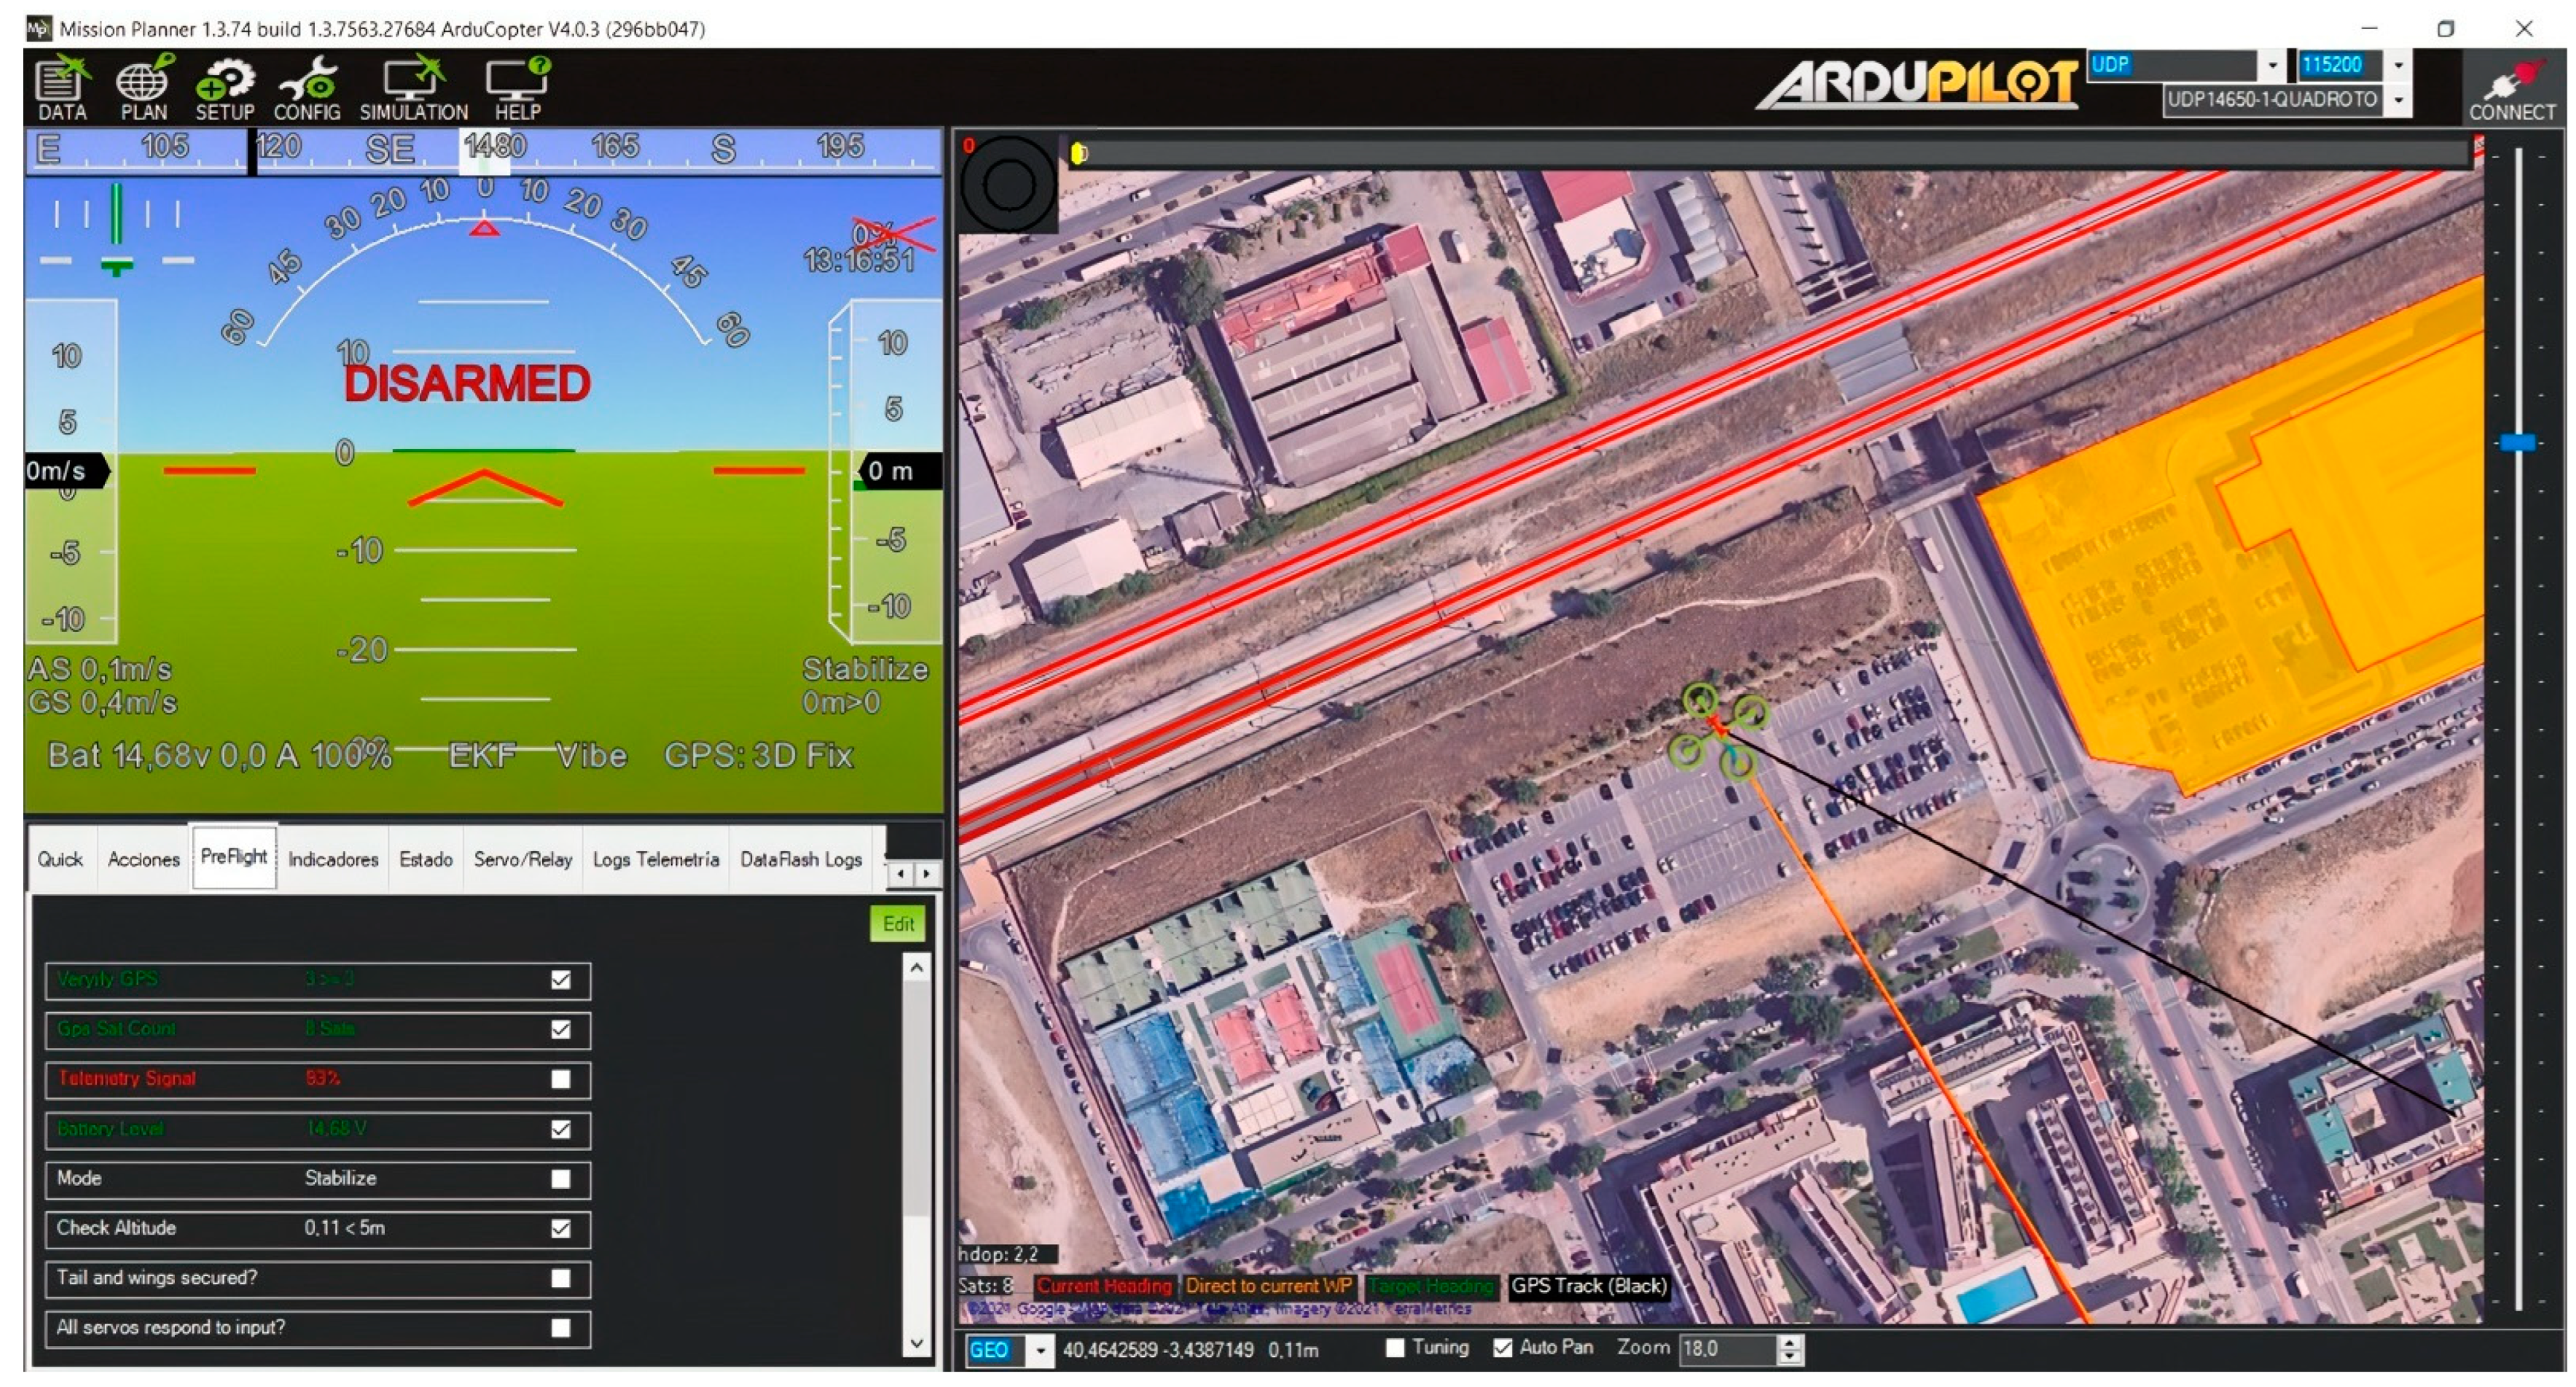The width and height of the screenshot is (2576, 1387).
Task: Open the SIMULATION monitor icon
Action: 413,88
